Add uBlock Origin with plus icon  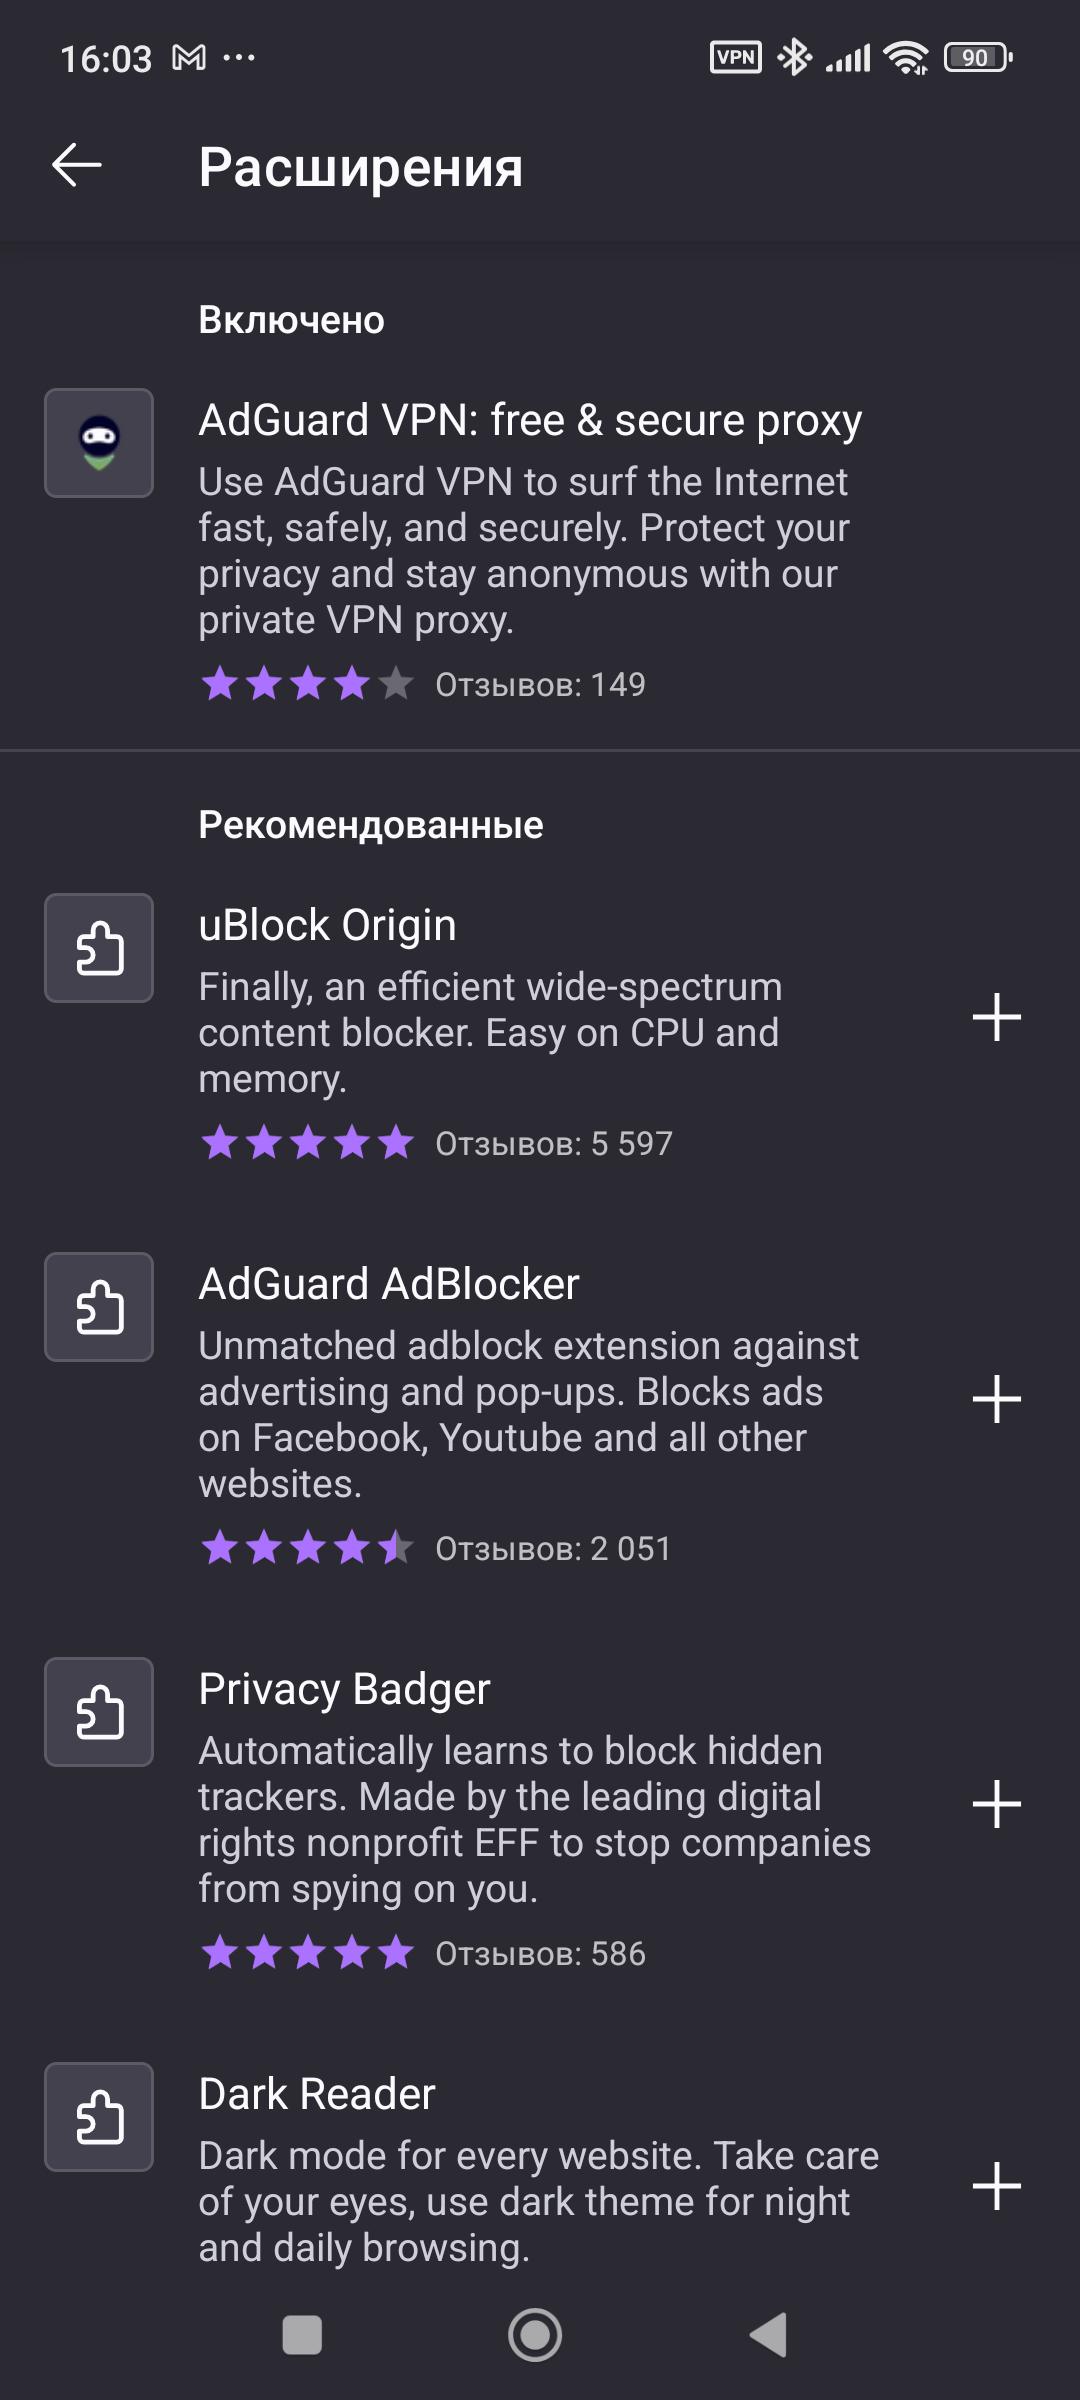click(x=996, y=1017)
